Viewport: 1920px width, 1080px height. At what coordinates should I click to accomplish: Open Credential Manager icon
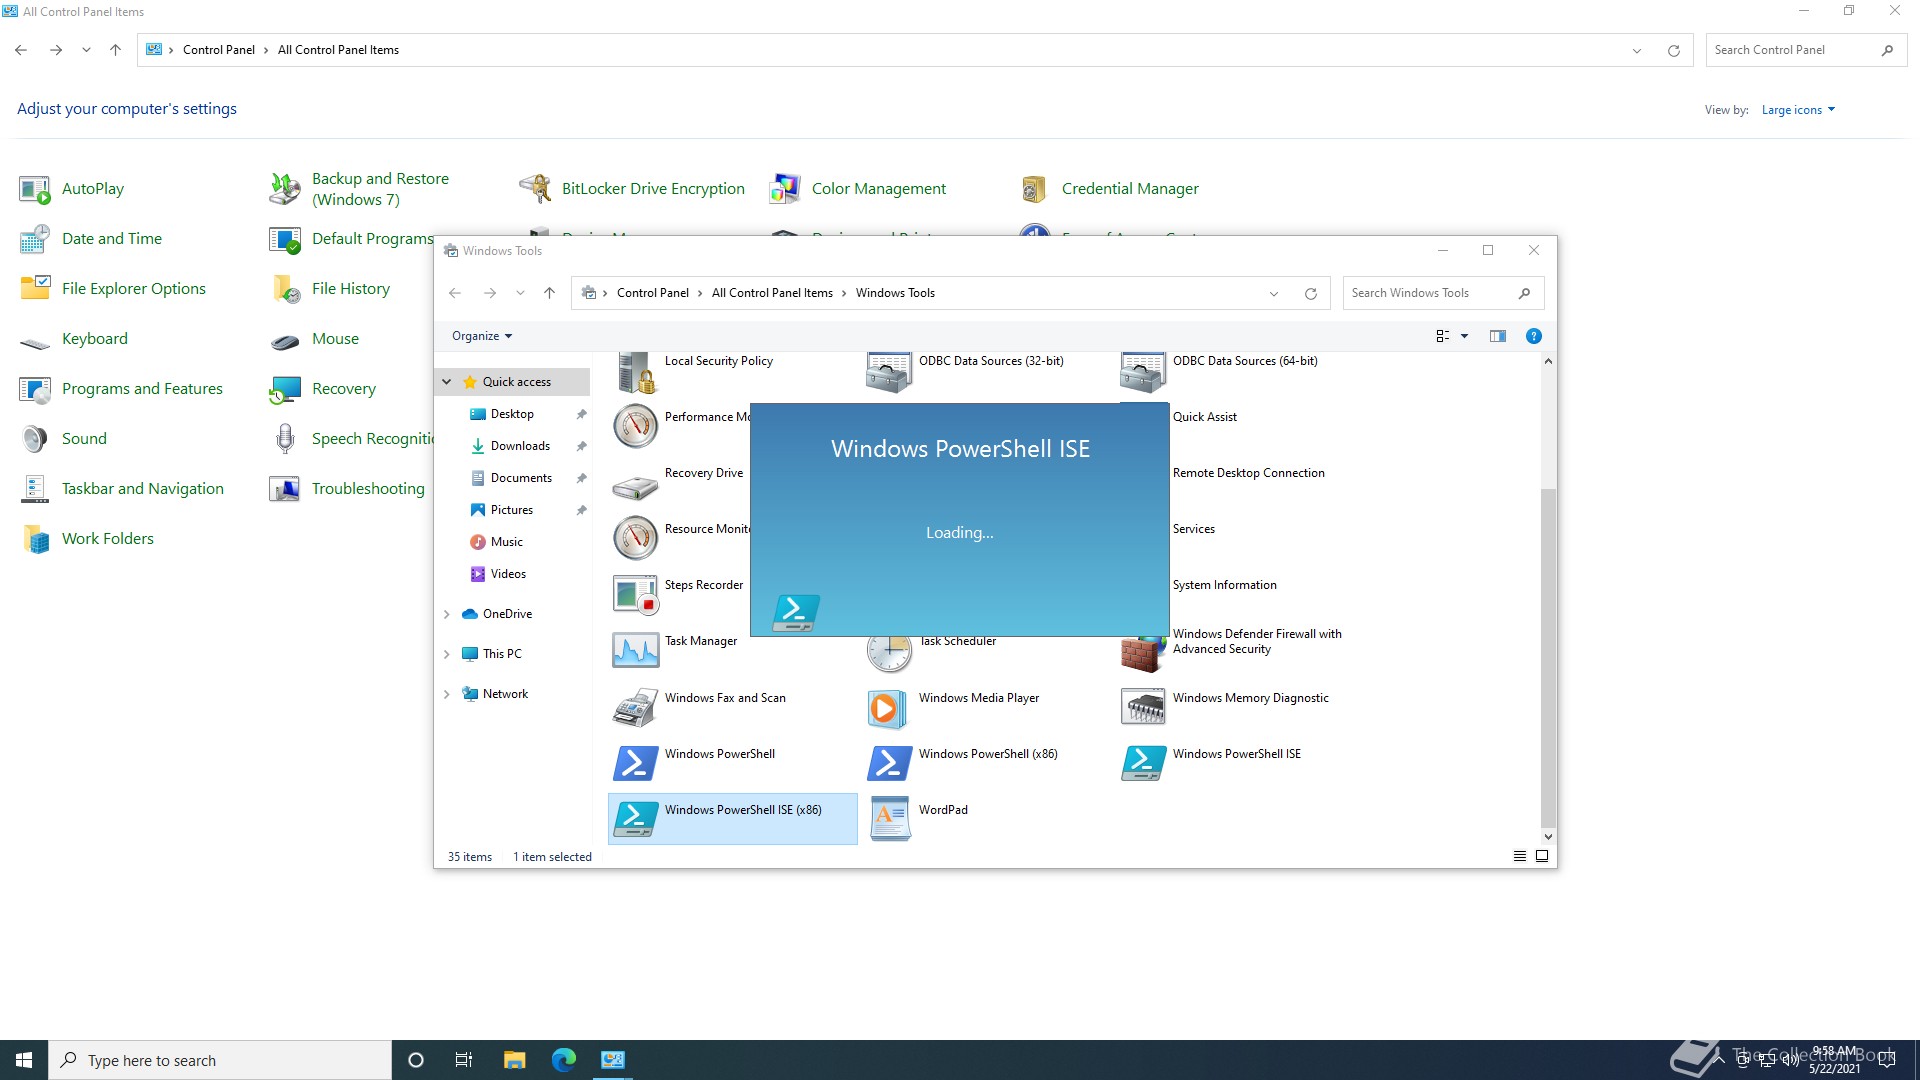pyautogui.click(x=1035, y=189)
